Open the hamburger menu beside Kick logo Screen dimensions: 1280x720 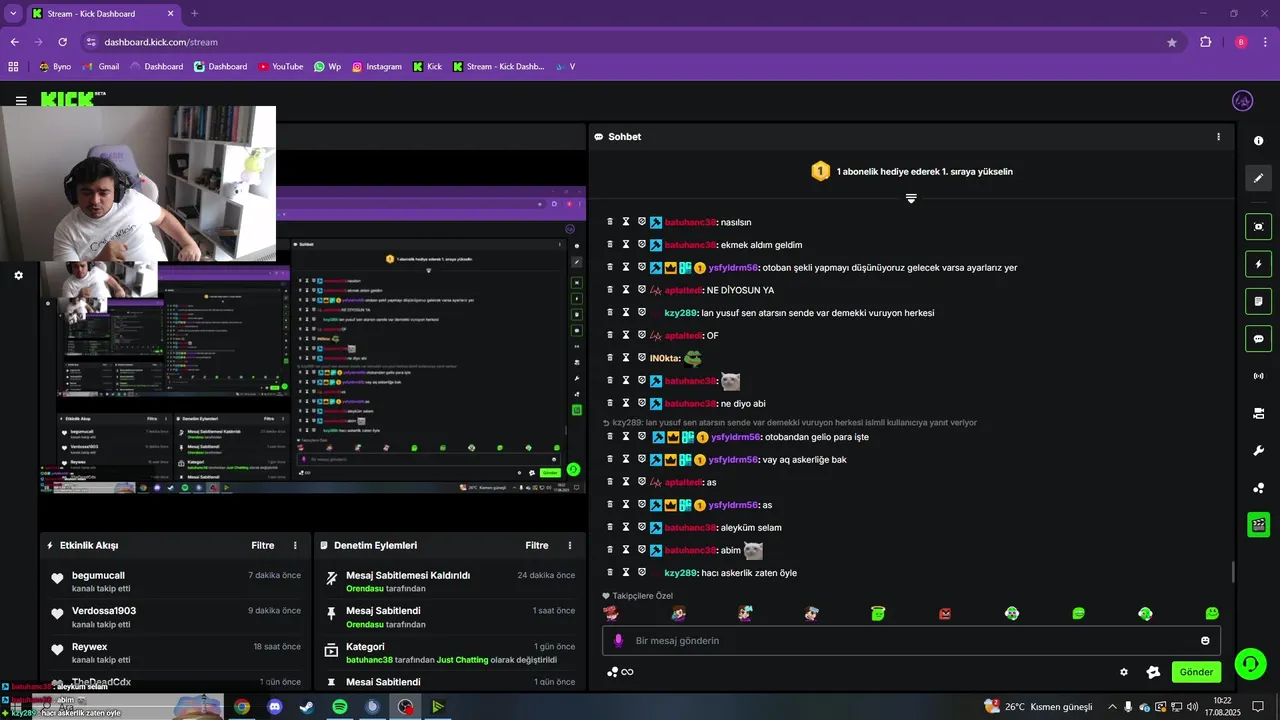click(x=21, y=101)
